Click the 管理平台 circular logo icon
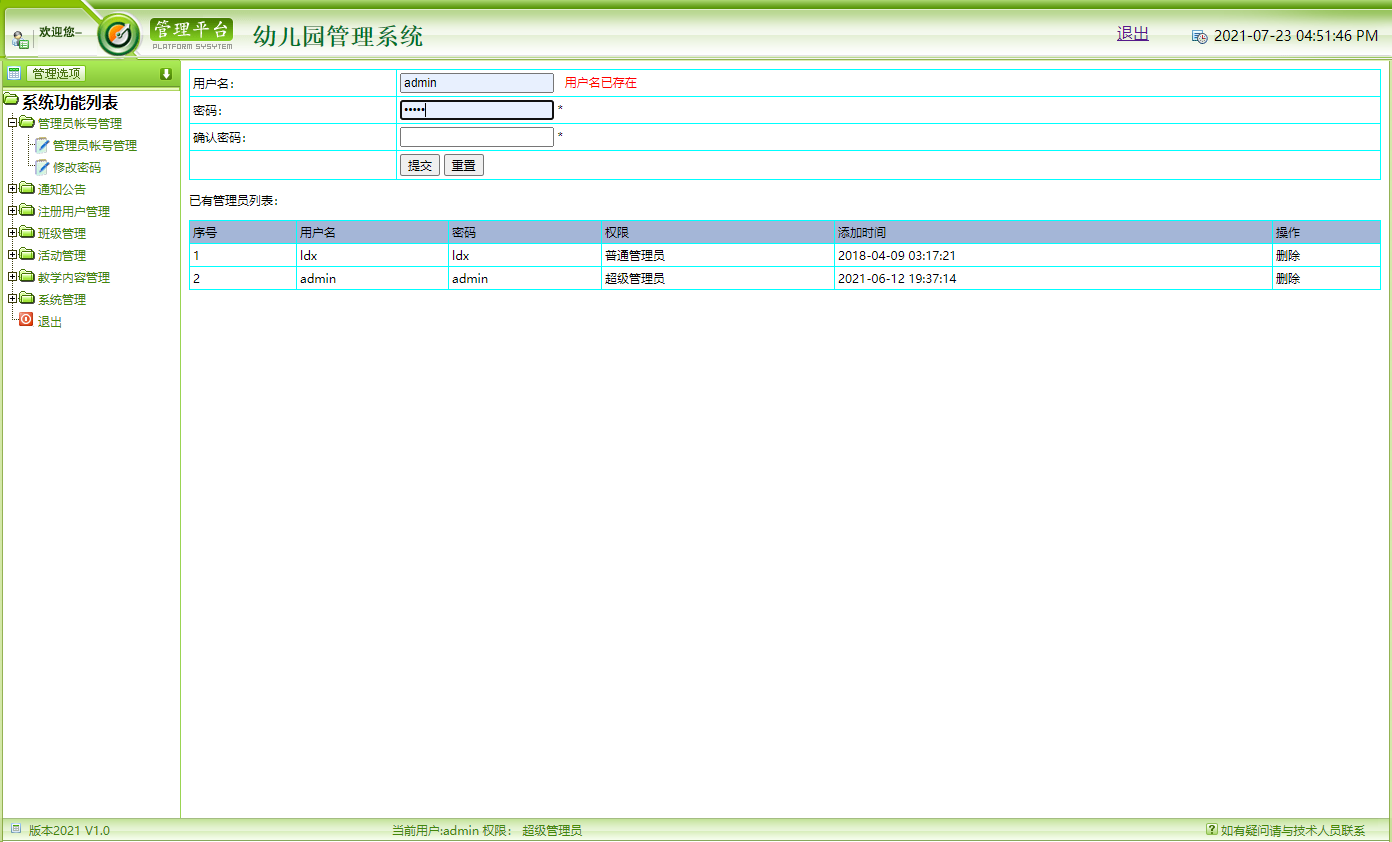1392x842 pixels. (119, 35)
